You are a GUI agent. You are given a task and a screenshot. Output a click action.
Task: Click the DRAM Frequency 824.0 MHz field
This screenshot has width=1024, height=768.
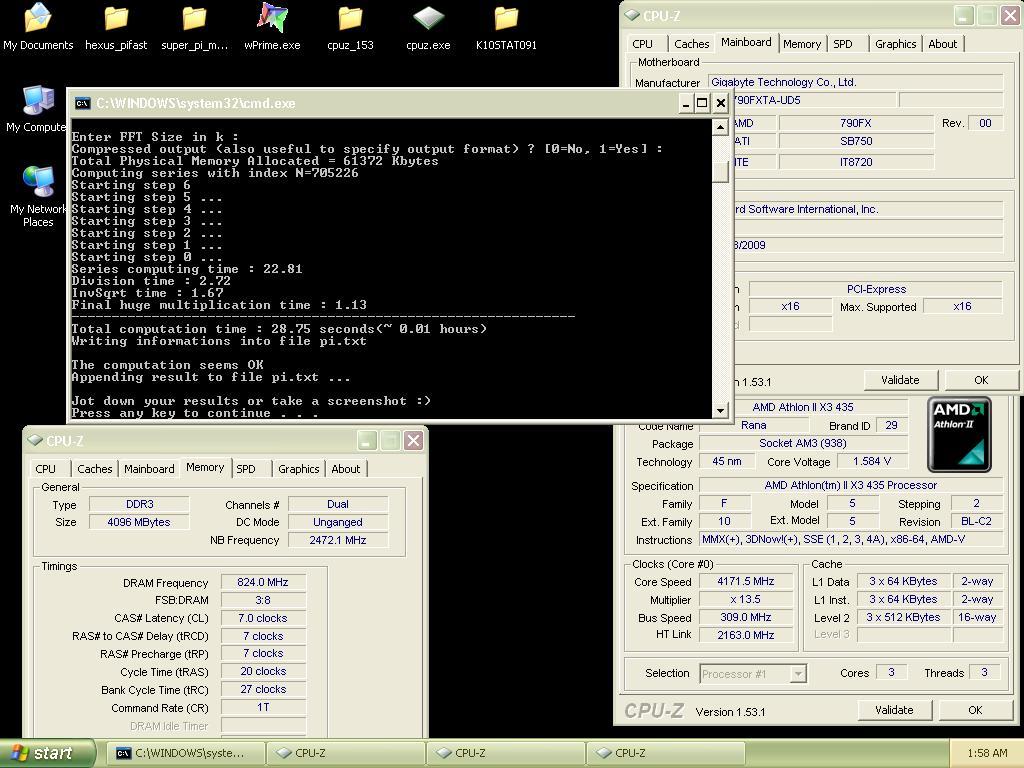[263, 582]
